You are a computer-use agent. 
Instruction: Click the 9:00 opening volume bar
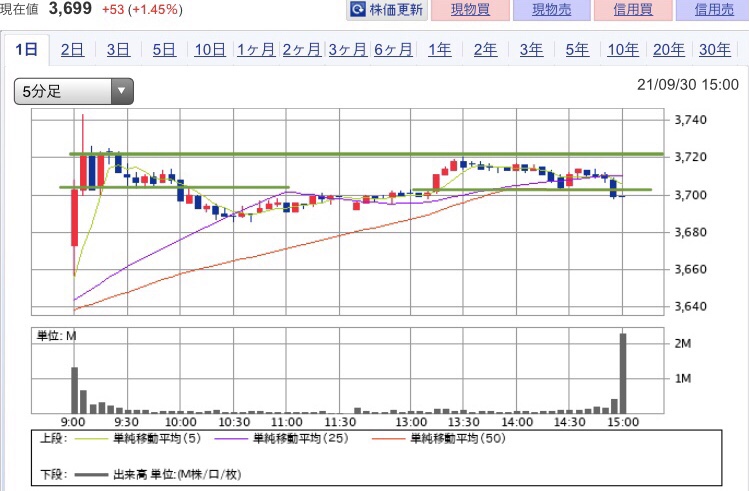click(x=75, y=390)
